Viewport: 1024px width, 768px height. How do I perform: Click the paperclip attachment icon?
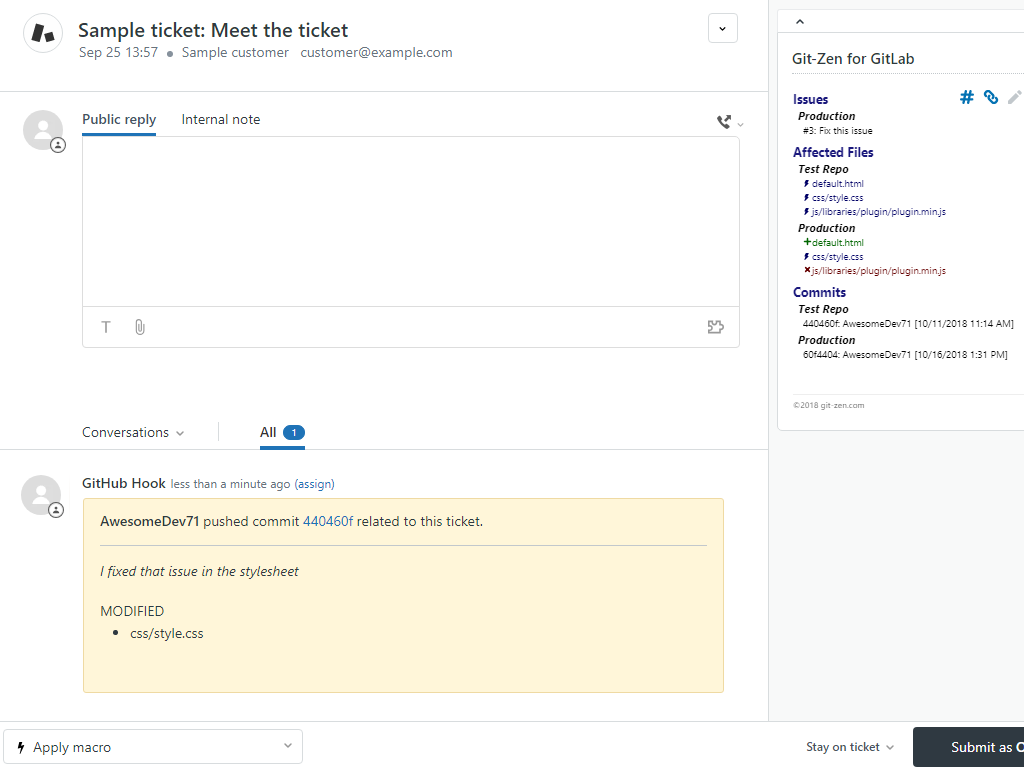tap(140, 327)
